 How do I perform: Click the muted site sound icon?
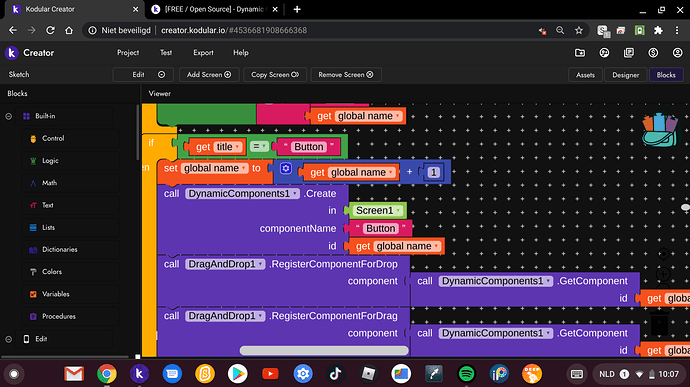[542, 31]
